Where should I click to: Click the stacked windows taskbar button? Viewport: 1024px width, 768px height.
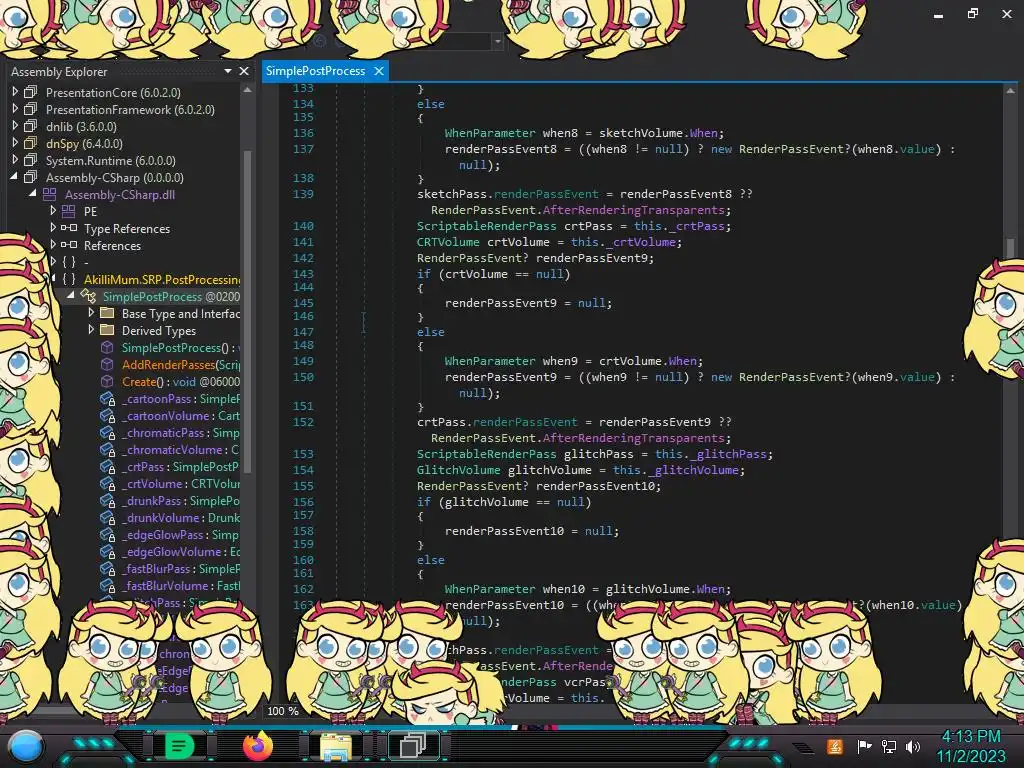(x=413, y=745)
